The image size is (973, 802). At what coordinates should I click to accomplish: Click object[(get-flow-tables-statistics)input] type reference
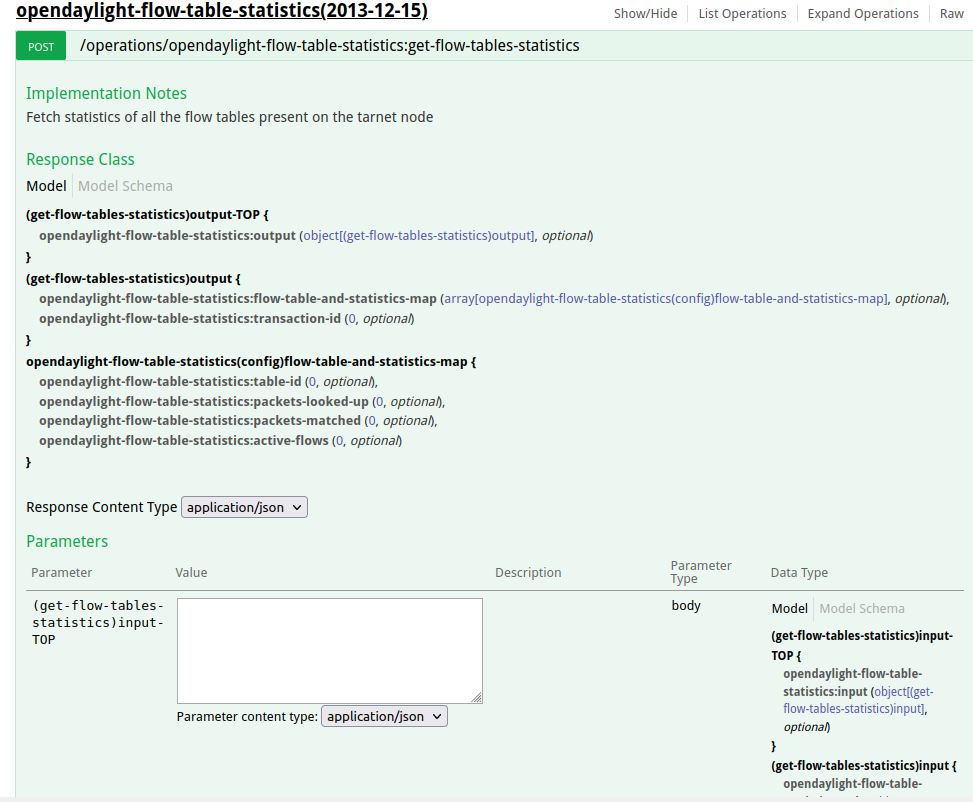point(858,700)
